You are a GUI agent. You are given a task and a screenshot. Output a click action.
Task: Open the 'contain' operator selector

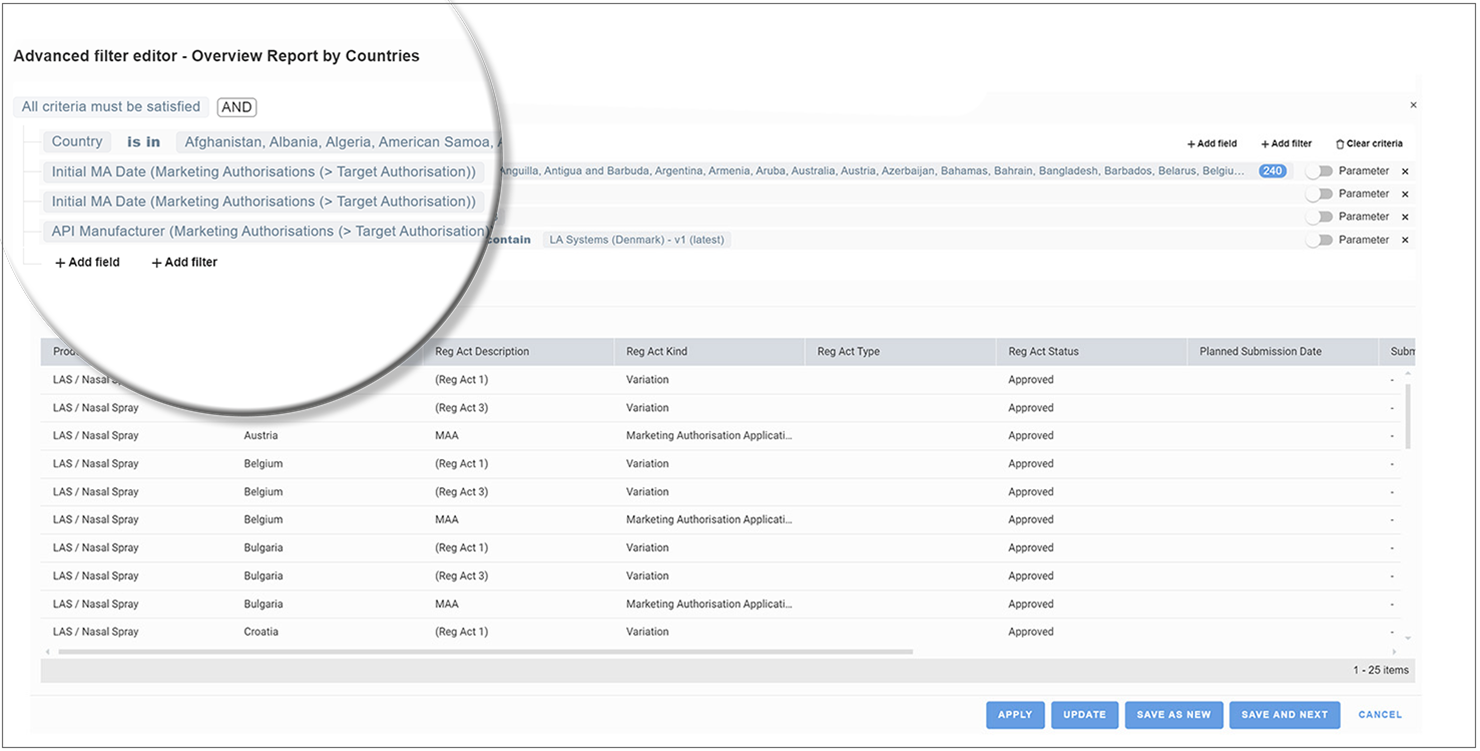(x=510, y=240)
